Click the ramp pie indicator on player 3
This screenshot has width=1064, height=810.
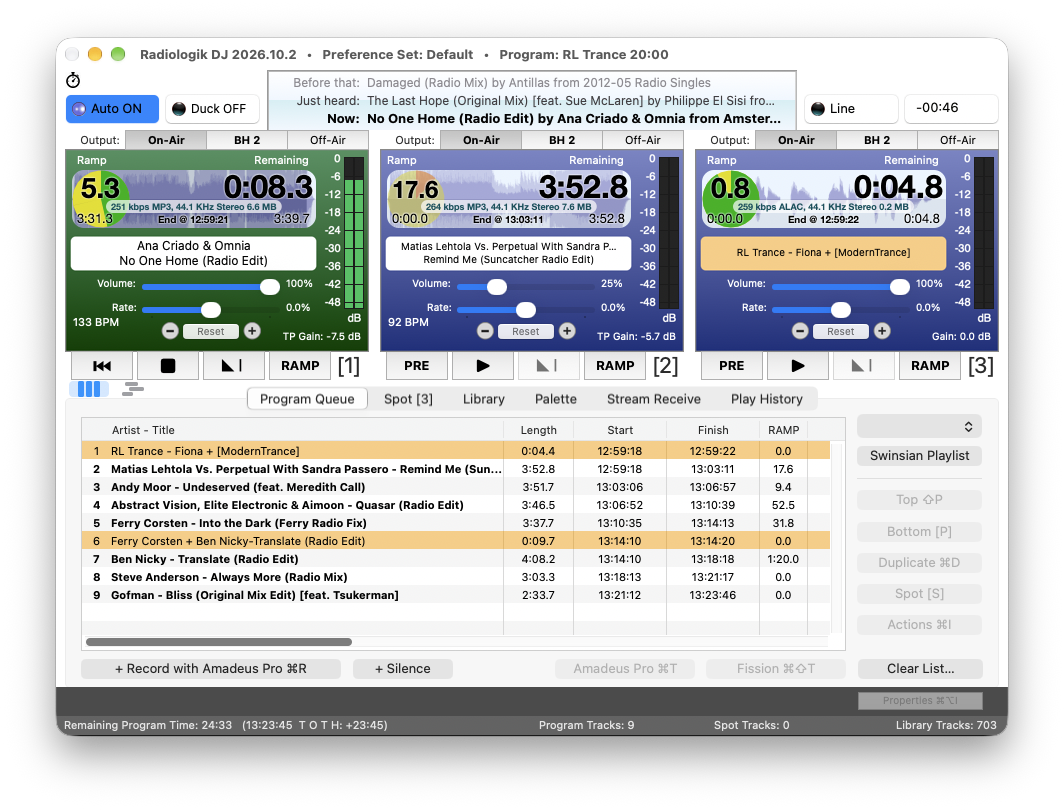pyautogui.click(x=730, y=200)
